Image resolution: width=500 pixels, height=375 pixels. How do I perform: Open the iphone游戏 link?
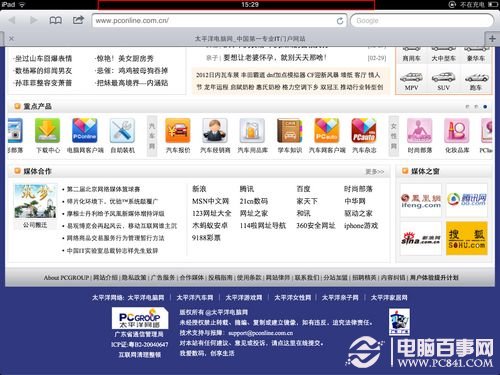pos(361,226)
